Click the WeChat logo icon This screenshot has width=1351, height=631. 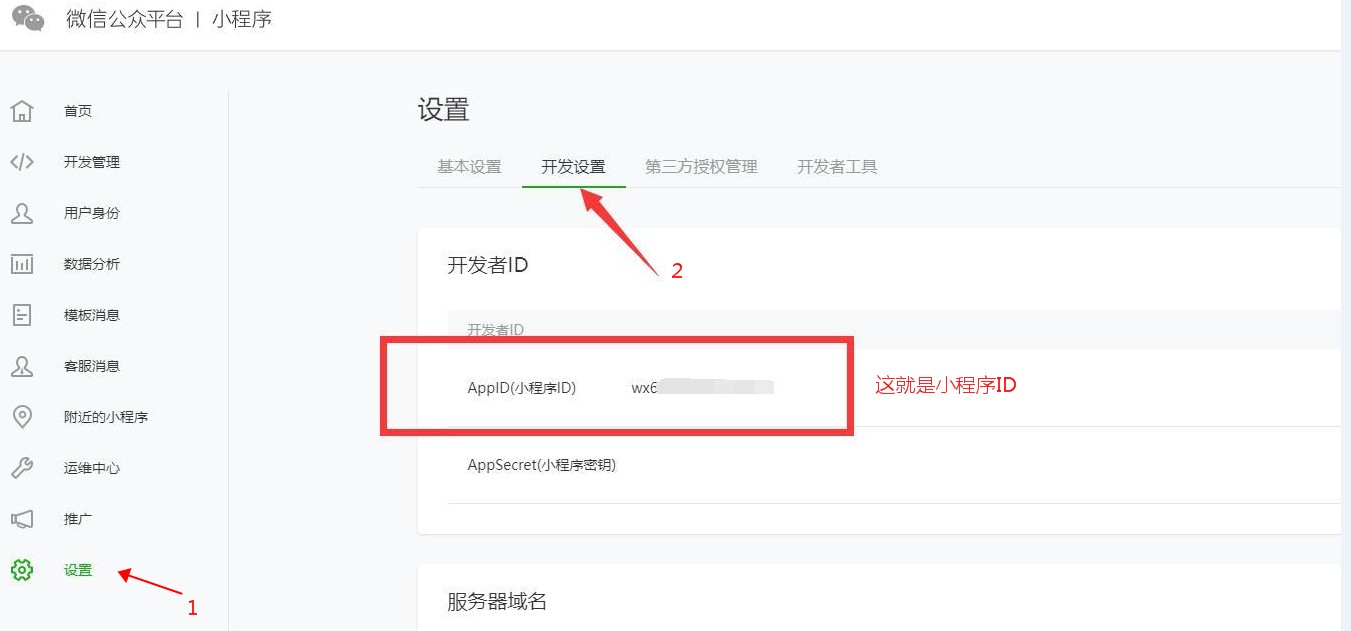27,18
